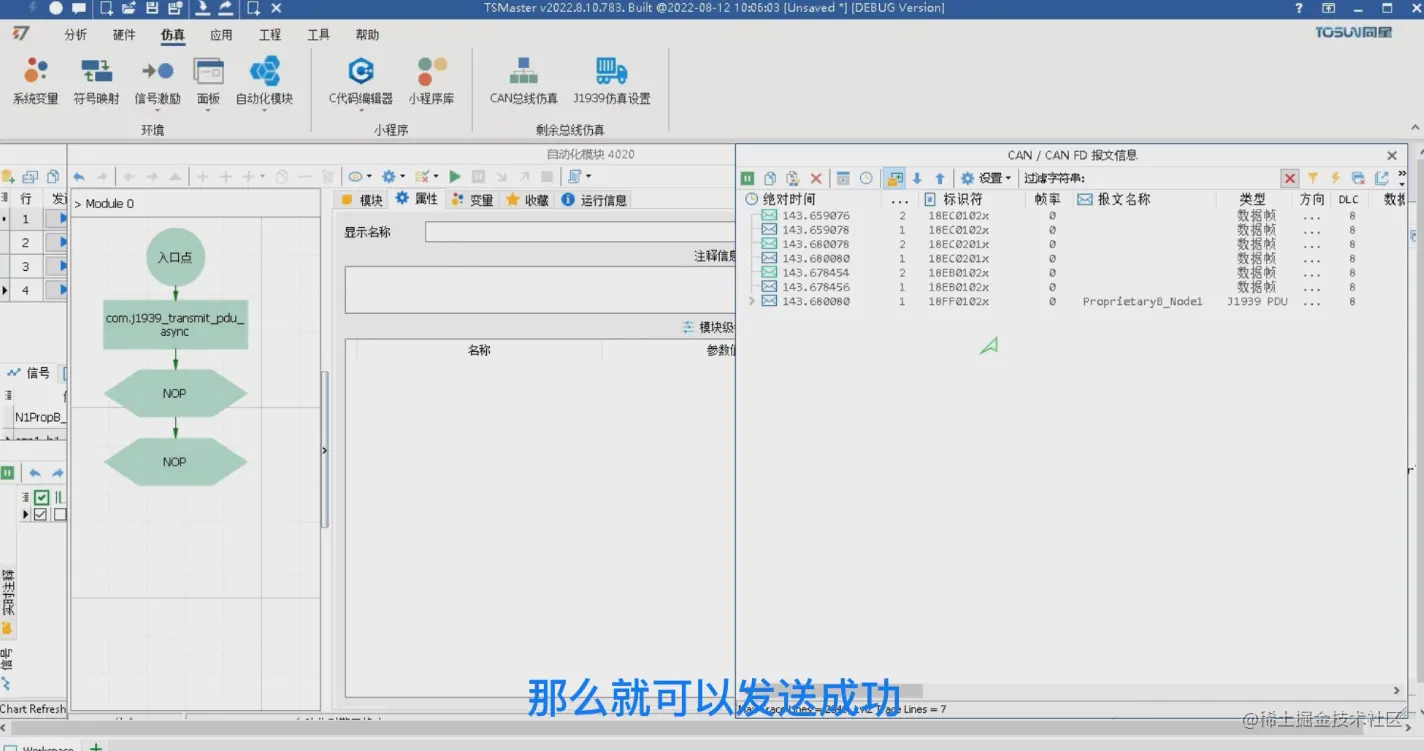Viewport: 1424px width, 751px height.
Task: Expand the ProprietaryB_Node1 message row
Action: click(x=752, y=301)
